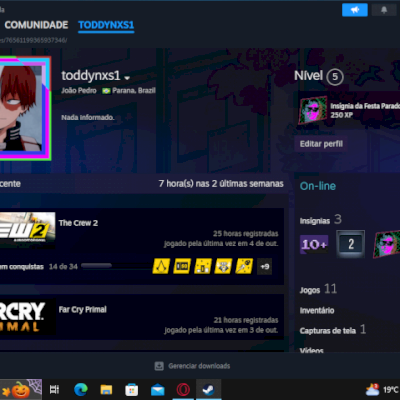Click the 21 horas registradas text
Image resolution: width=400 pixels, height=400 pixels.
pos(246,320)
